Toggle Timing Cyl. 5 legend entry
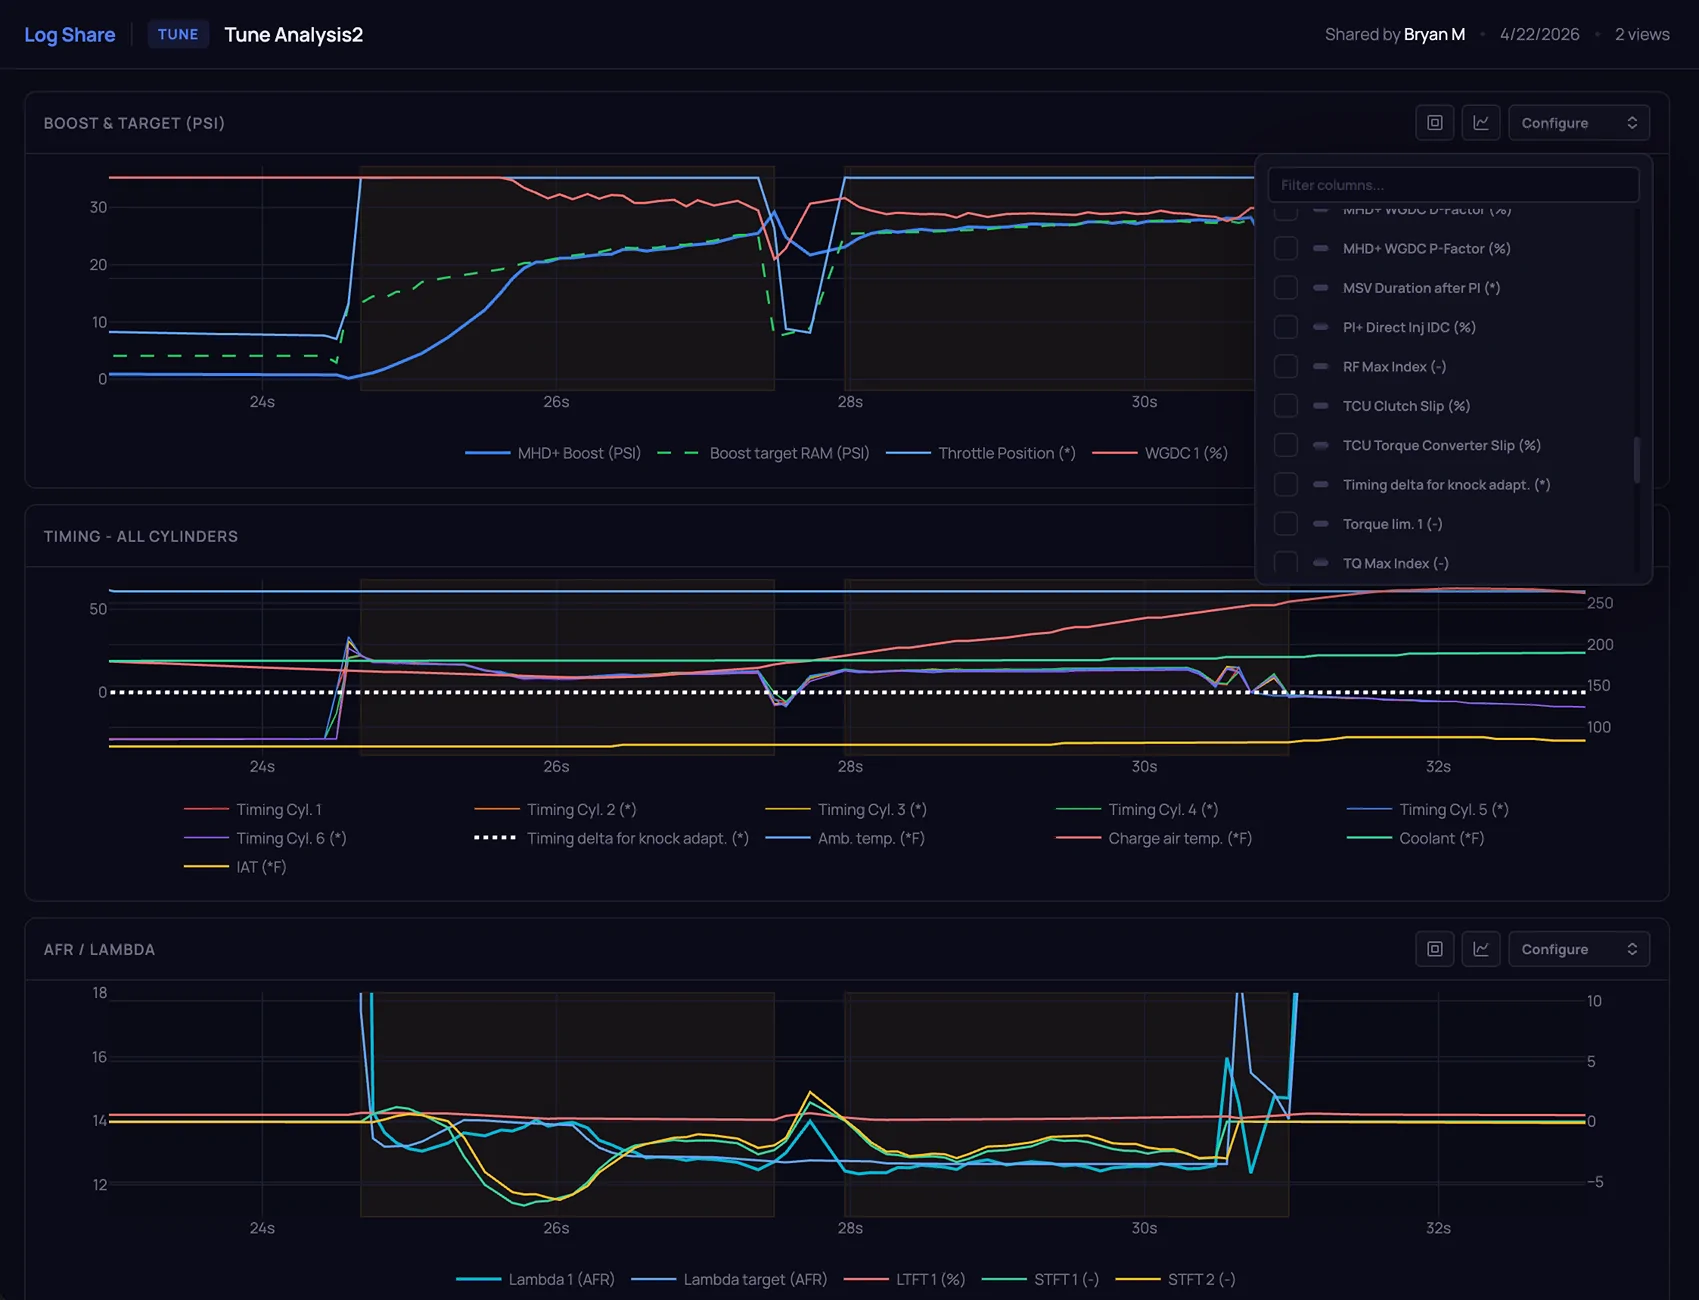 point(1428,810)
